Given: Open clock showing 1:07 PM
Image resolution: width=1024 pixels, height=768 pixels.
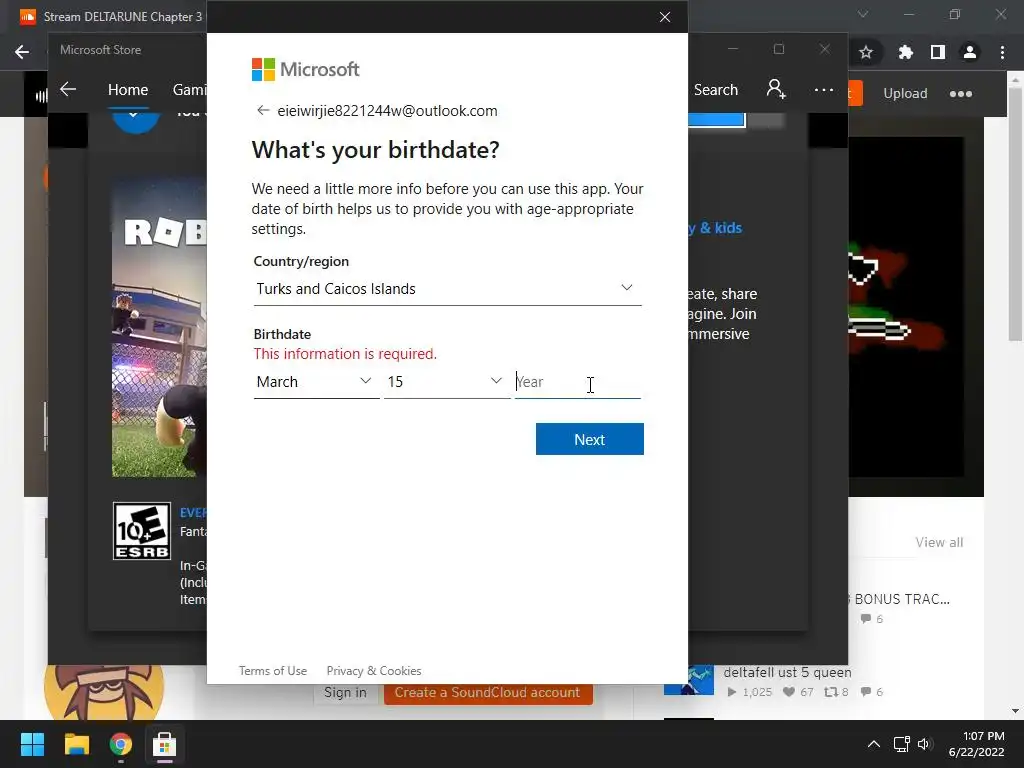Looking at the screenshot, I should (976, 744).
